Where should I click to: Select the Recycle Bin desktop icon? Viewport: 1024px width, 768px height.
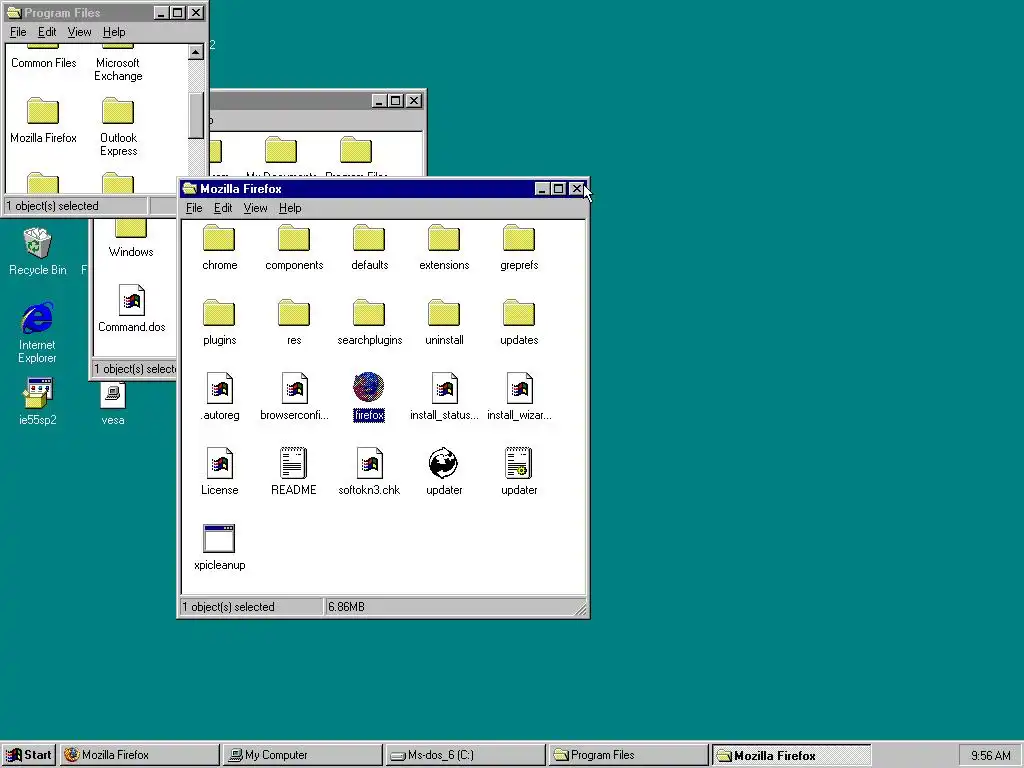coord(37,244)
